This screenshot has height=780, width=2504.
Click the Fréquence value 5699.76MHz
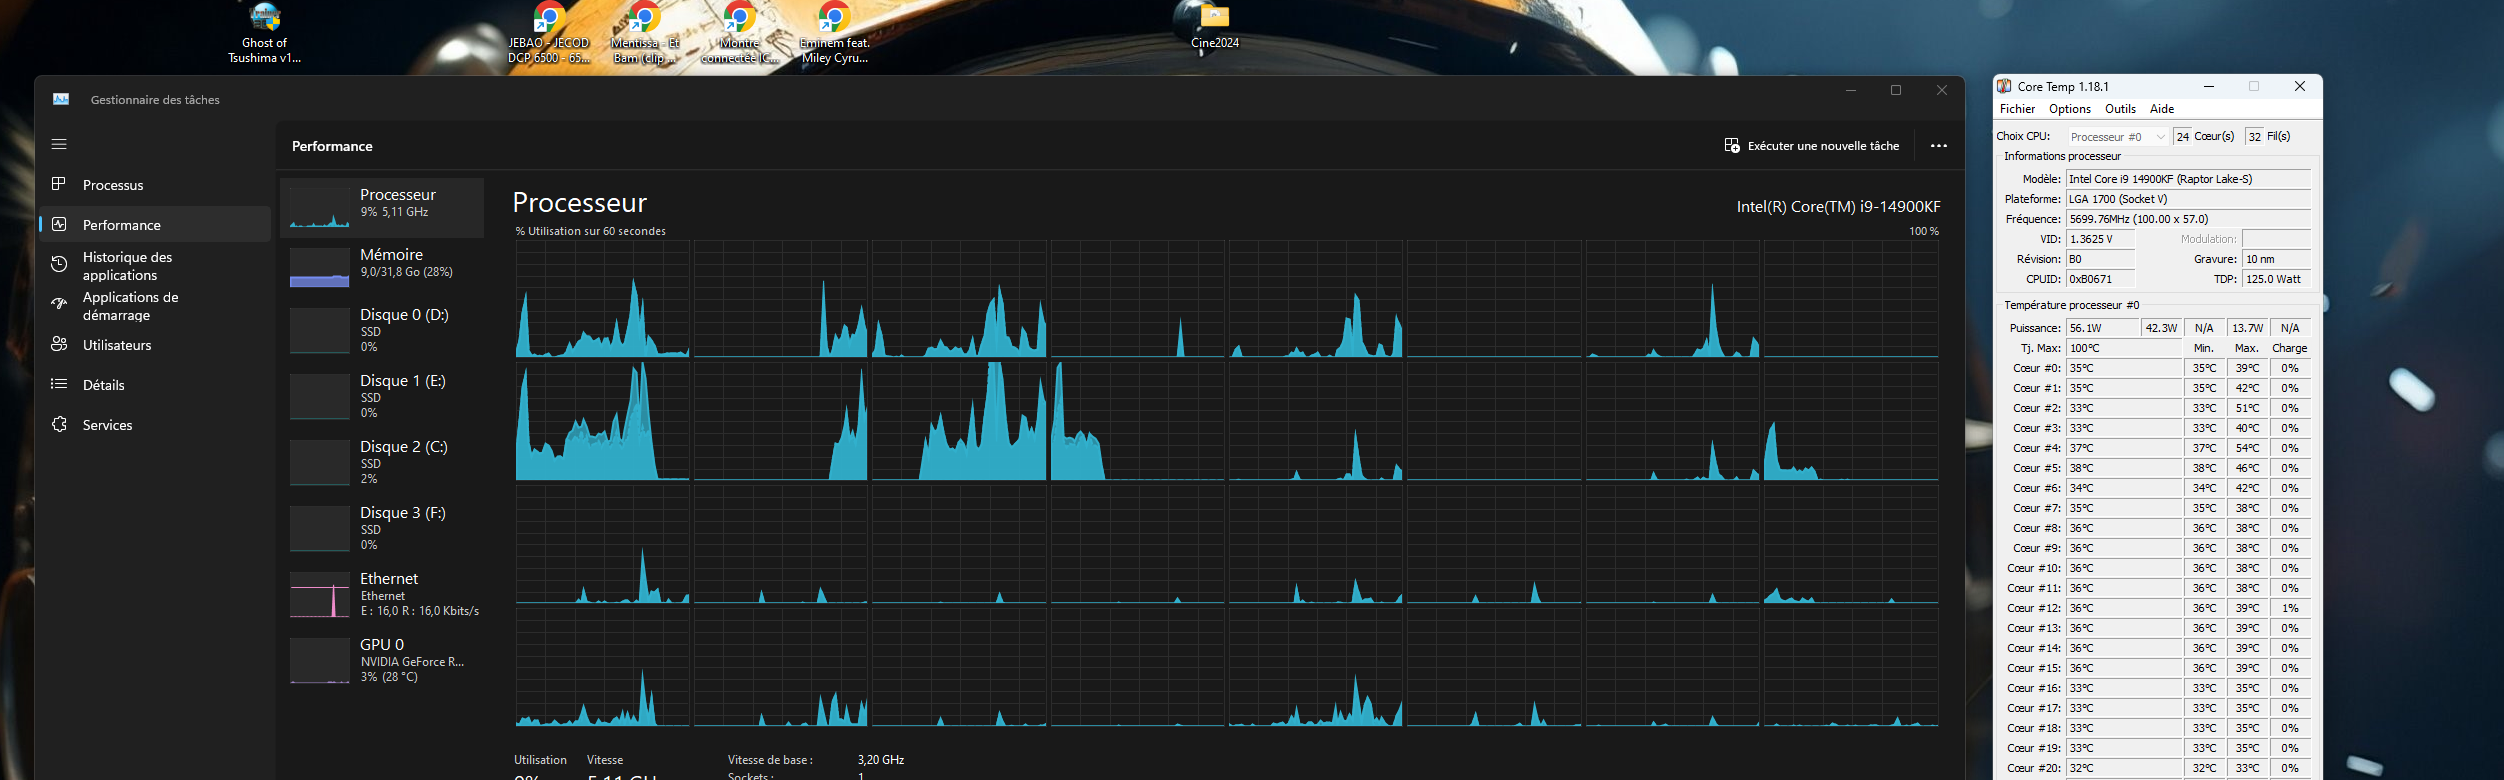[2188, 219]
